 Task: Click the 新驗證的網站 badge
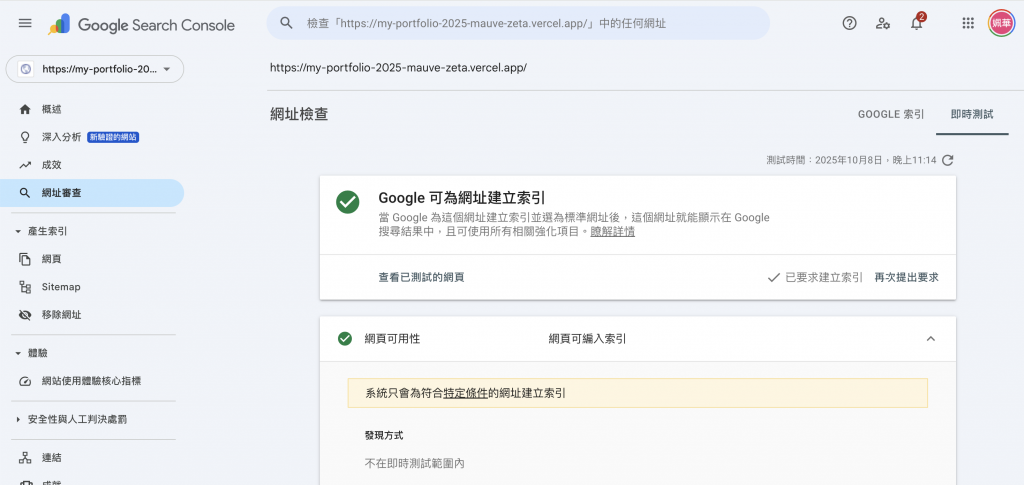pos(114,137)
